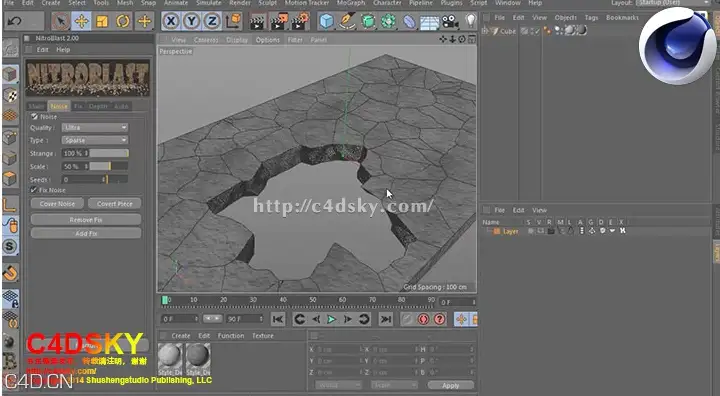Add a Light bulb object
Viewport: 720px width, 396px height.
click(470, 21)
